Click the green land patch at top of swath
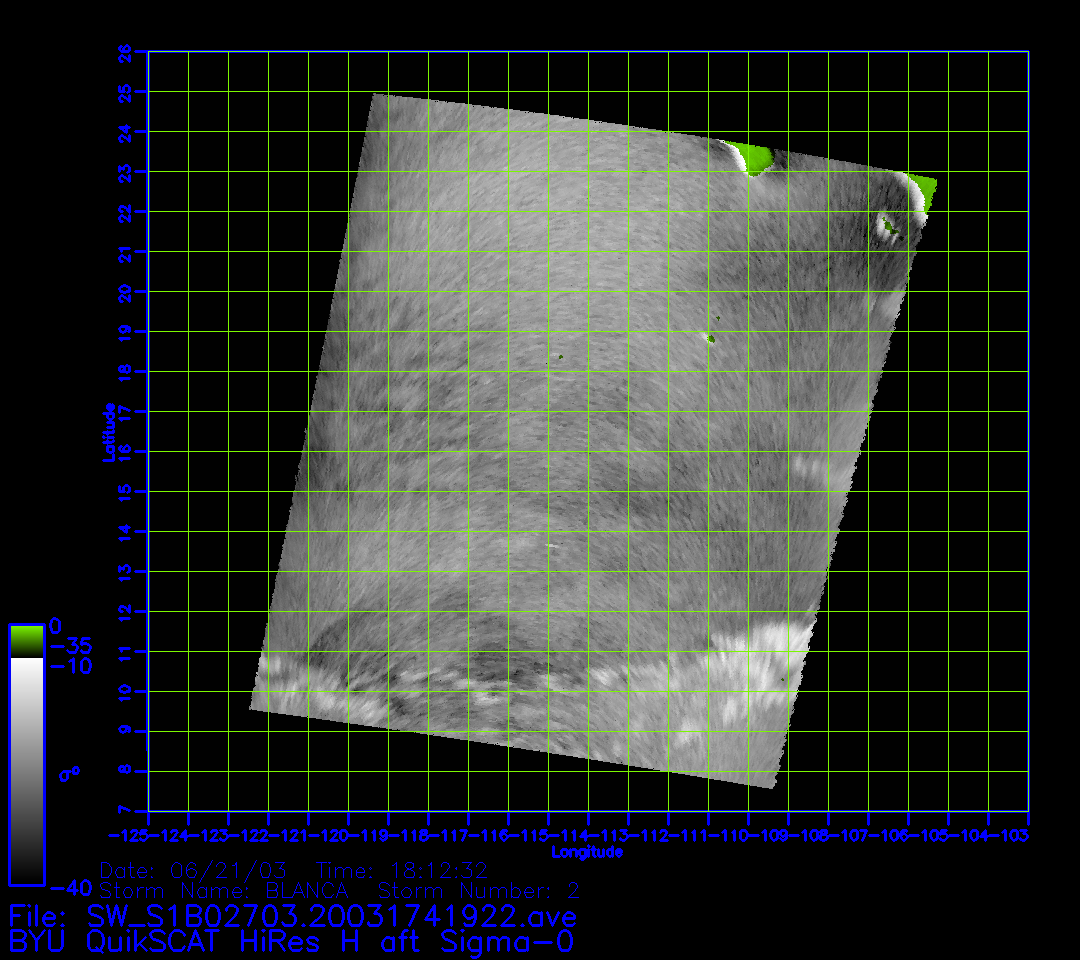1080x960 pixels. point(754,157)
